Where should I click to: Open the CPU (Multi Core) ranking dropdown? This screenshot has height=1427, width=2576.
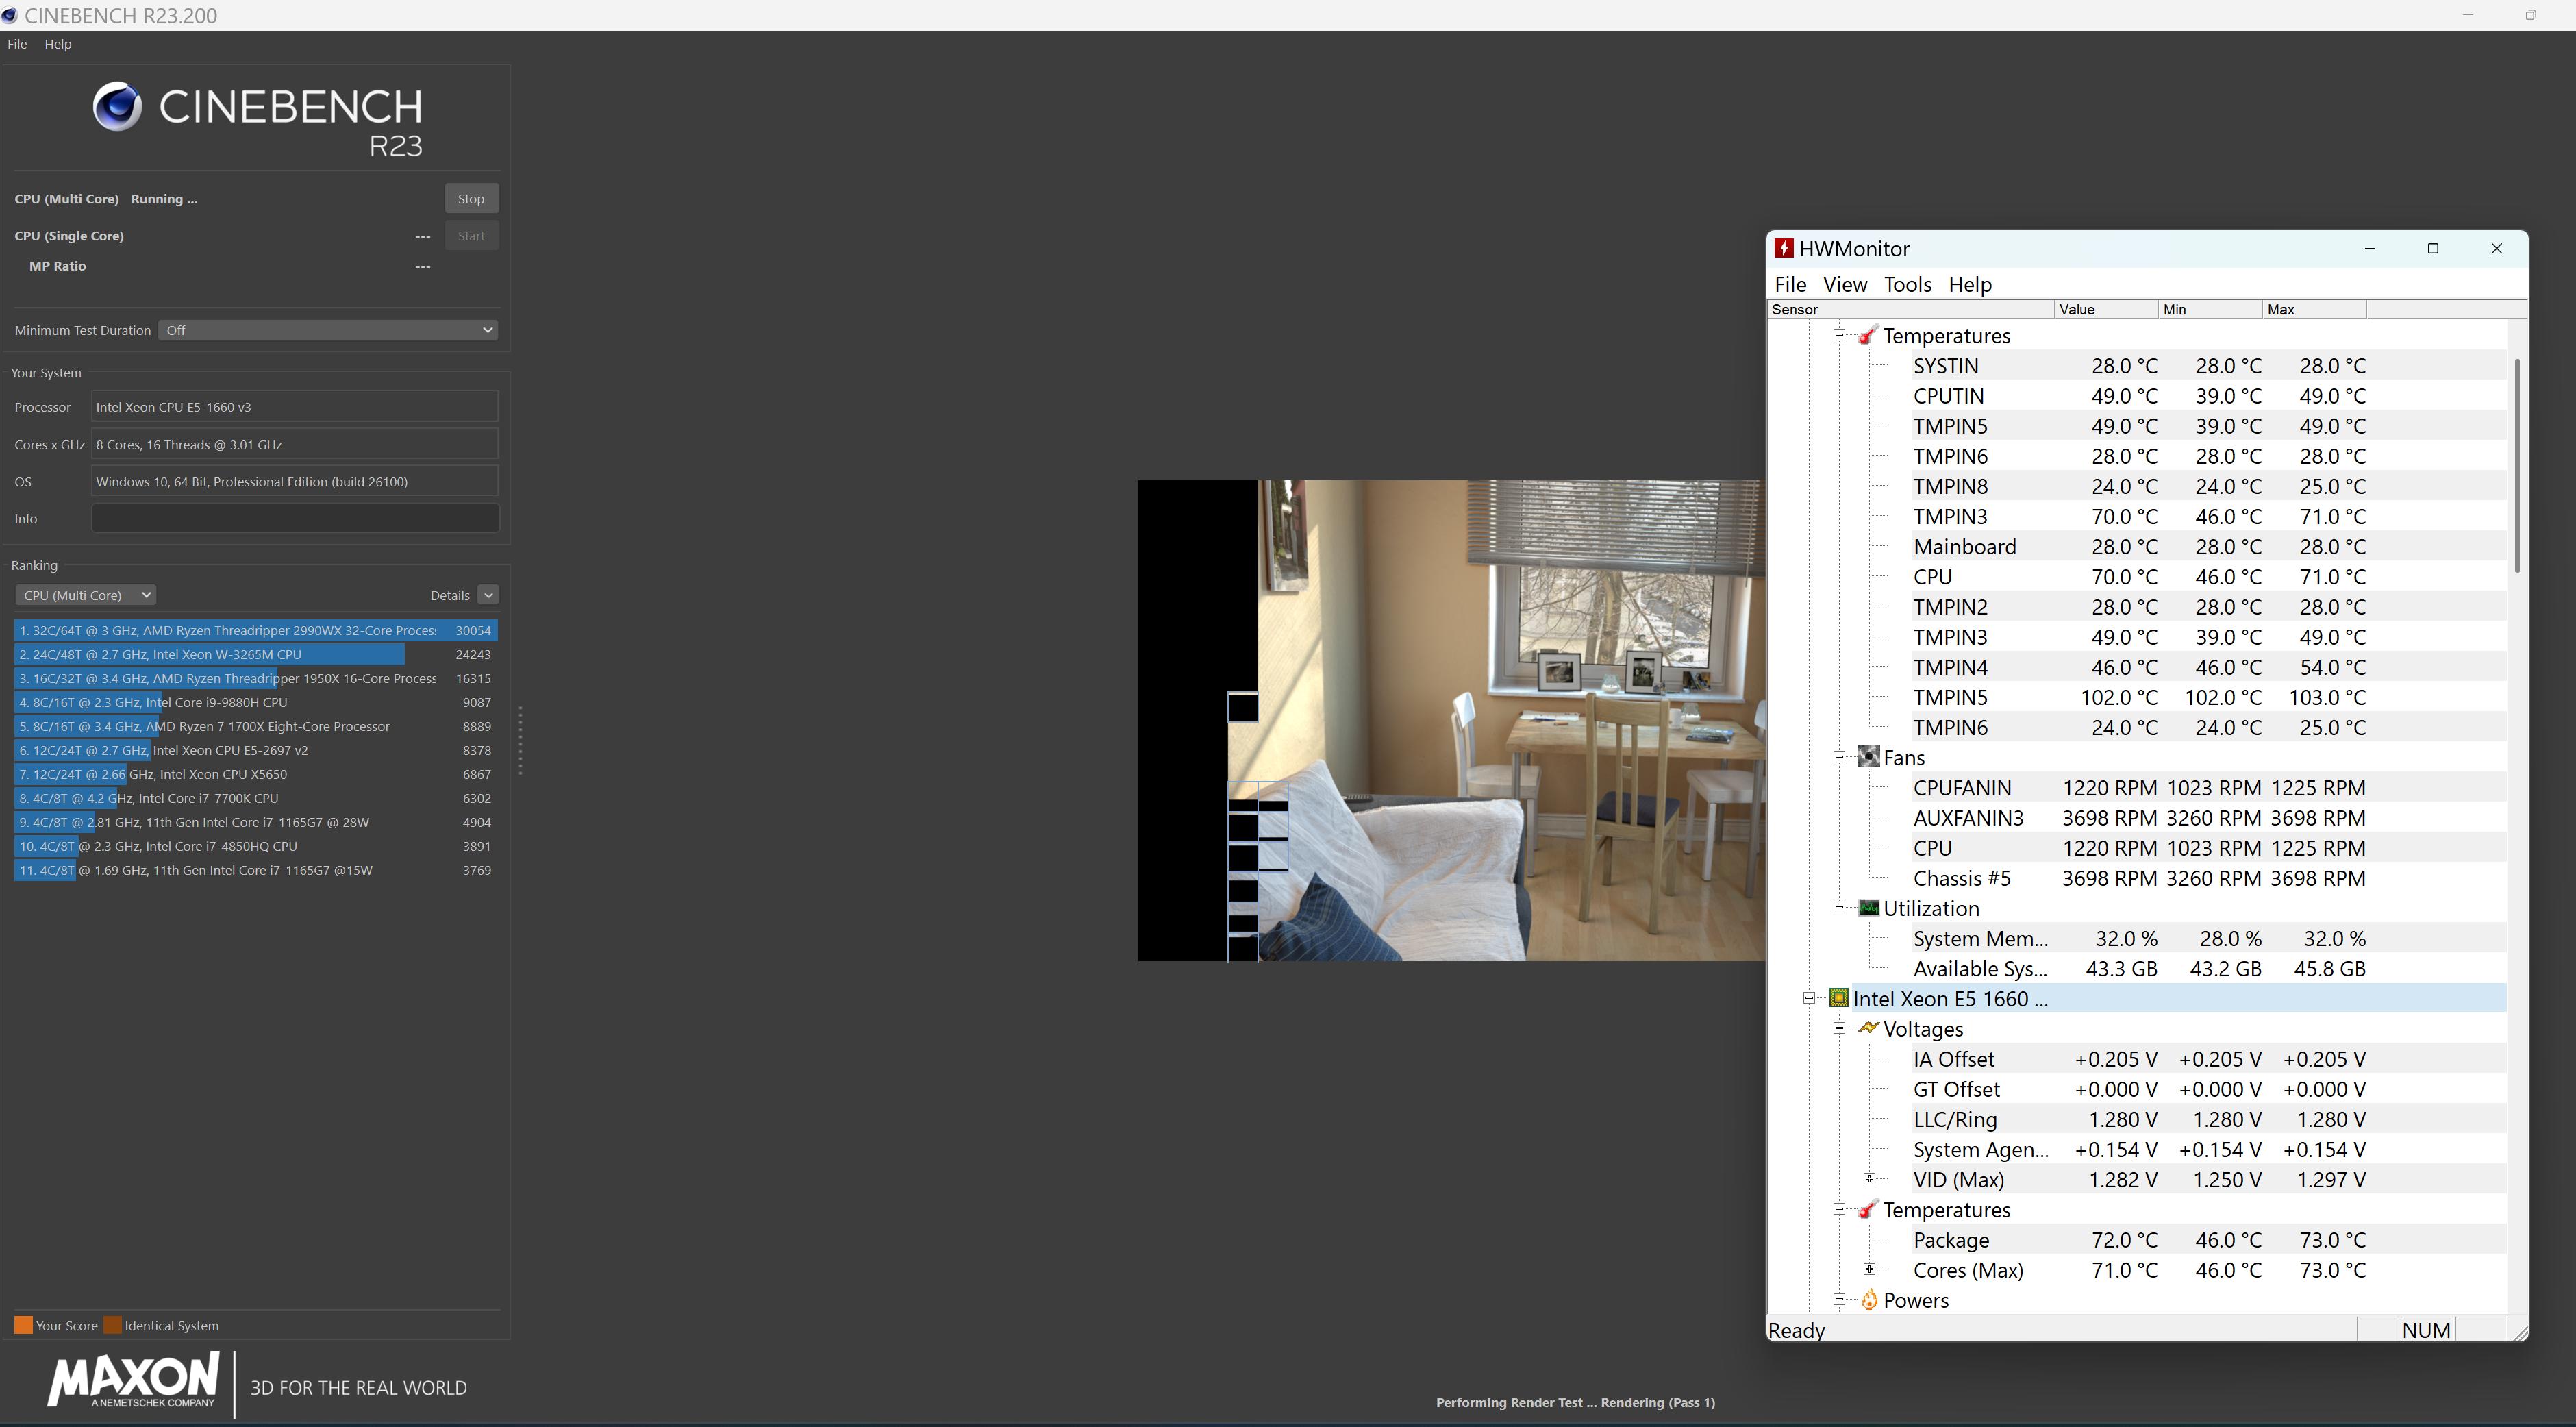point(86,595)
